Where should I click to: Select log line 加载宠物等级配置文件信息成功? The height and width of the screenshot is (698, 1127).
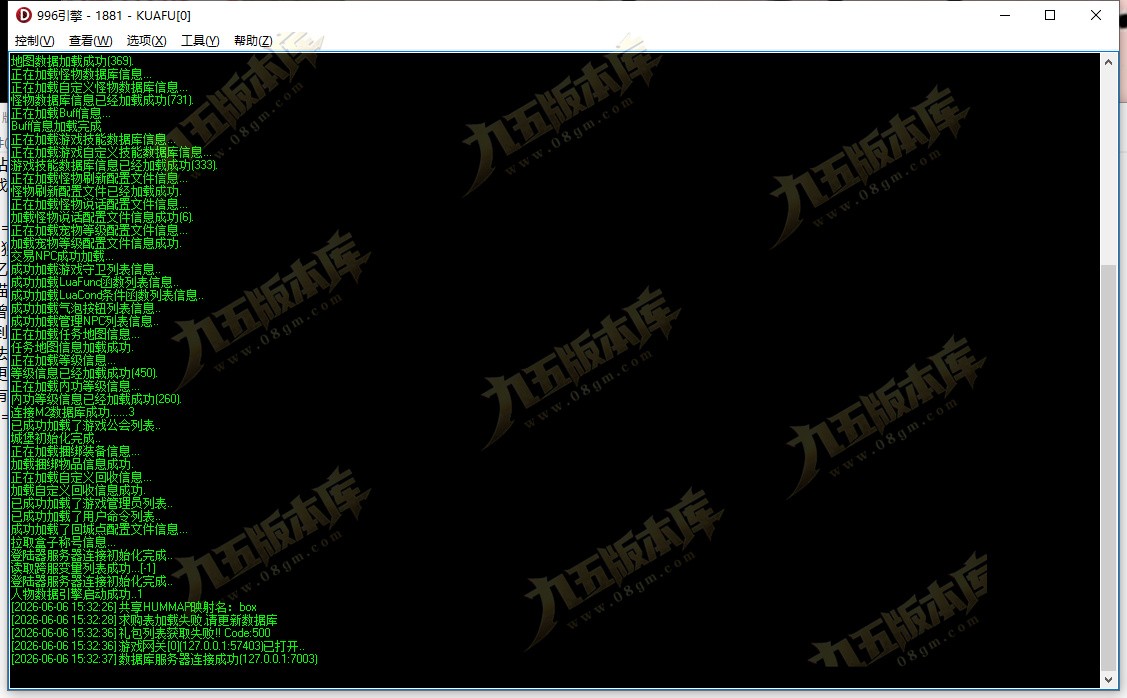point(96,243)
